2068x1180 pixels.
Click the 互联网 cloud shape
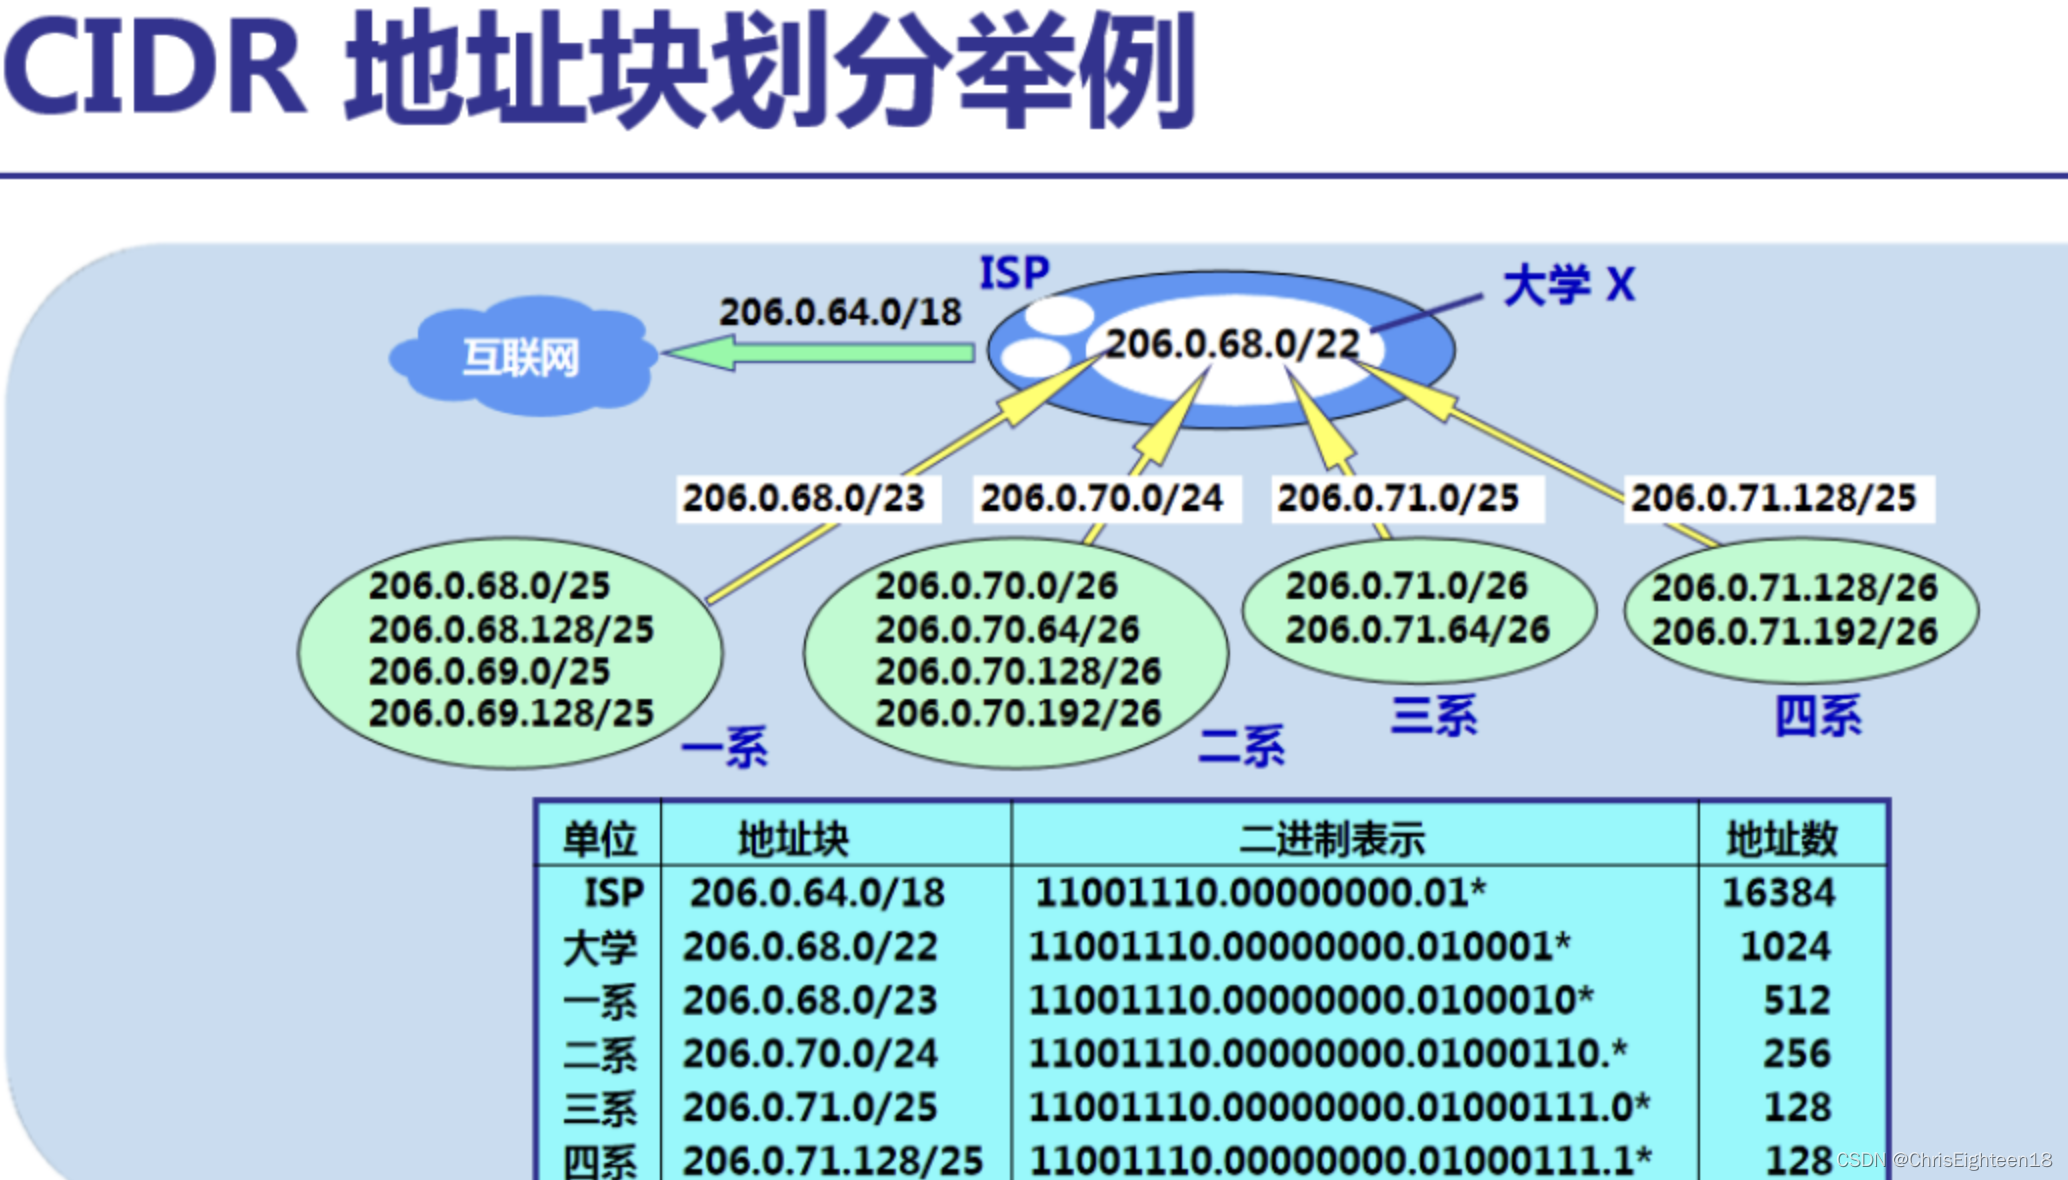[x=522, y=355]
